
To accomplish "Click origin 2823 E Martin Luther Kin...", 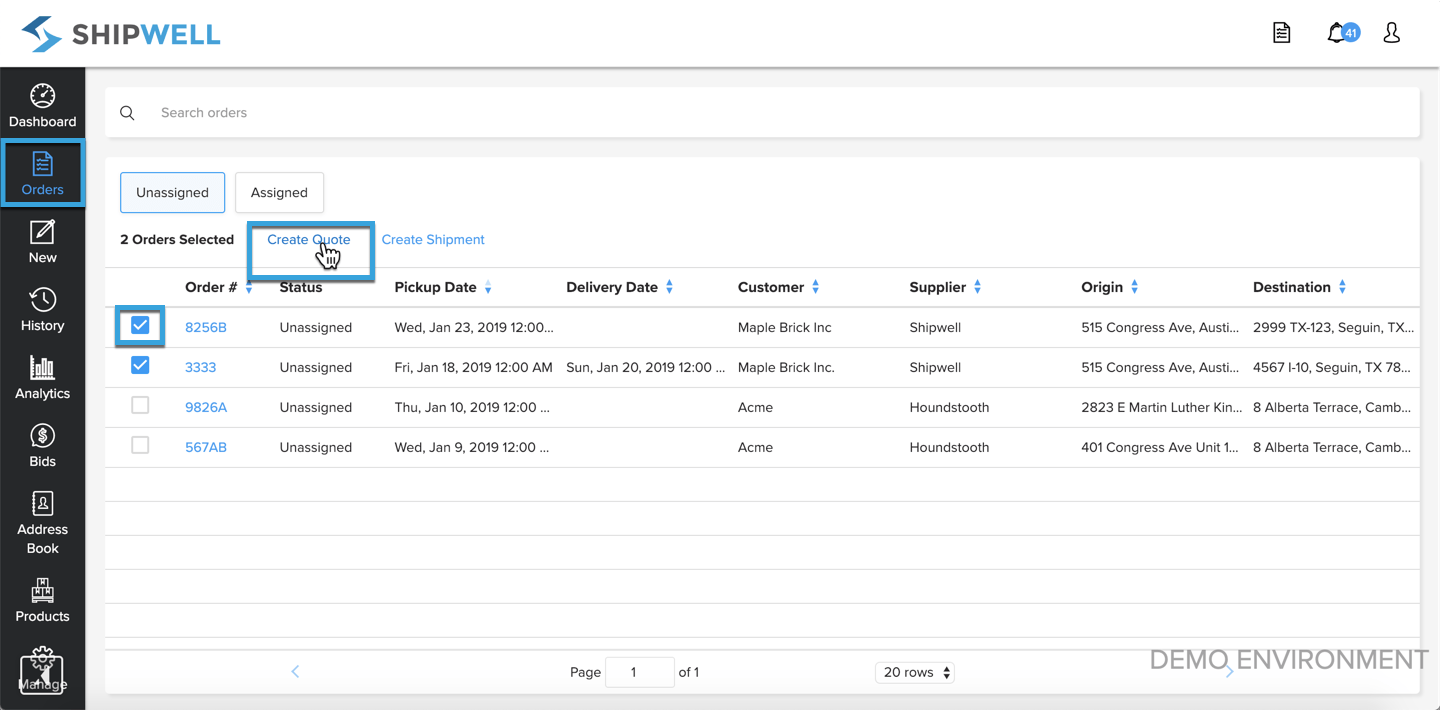I will (x=1160, y=407).
